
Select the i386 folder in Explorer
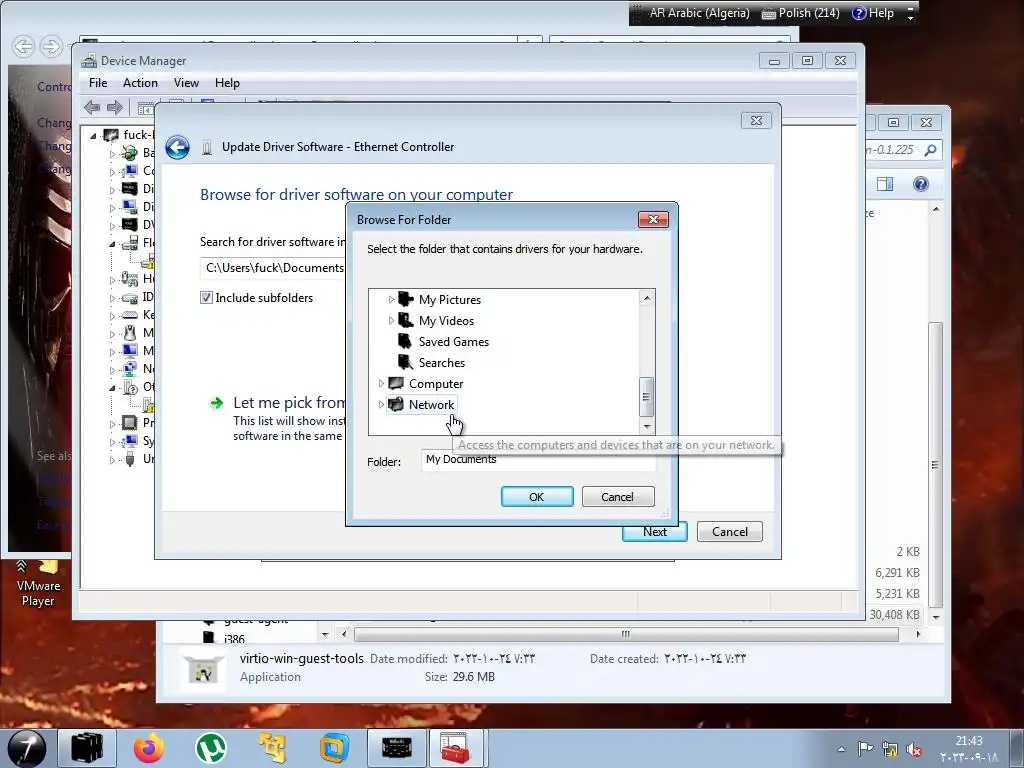[x=233, y=639]
